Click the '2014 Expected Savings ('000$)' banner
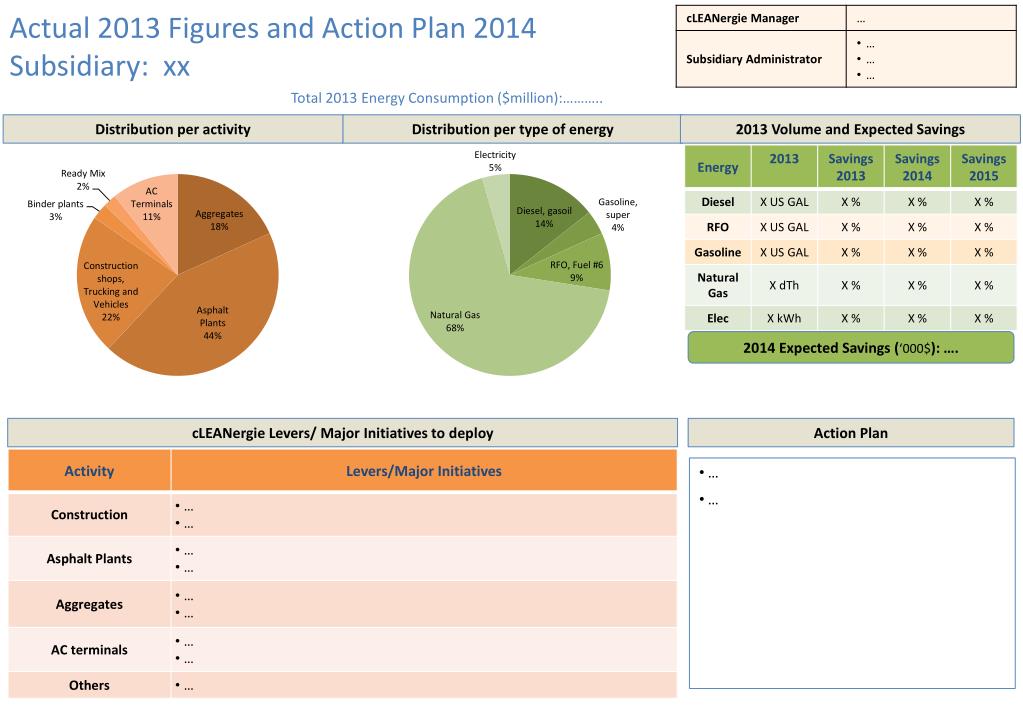 [851, 348]
